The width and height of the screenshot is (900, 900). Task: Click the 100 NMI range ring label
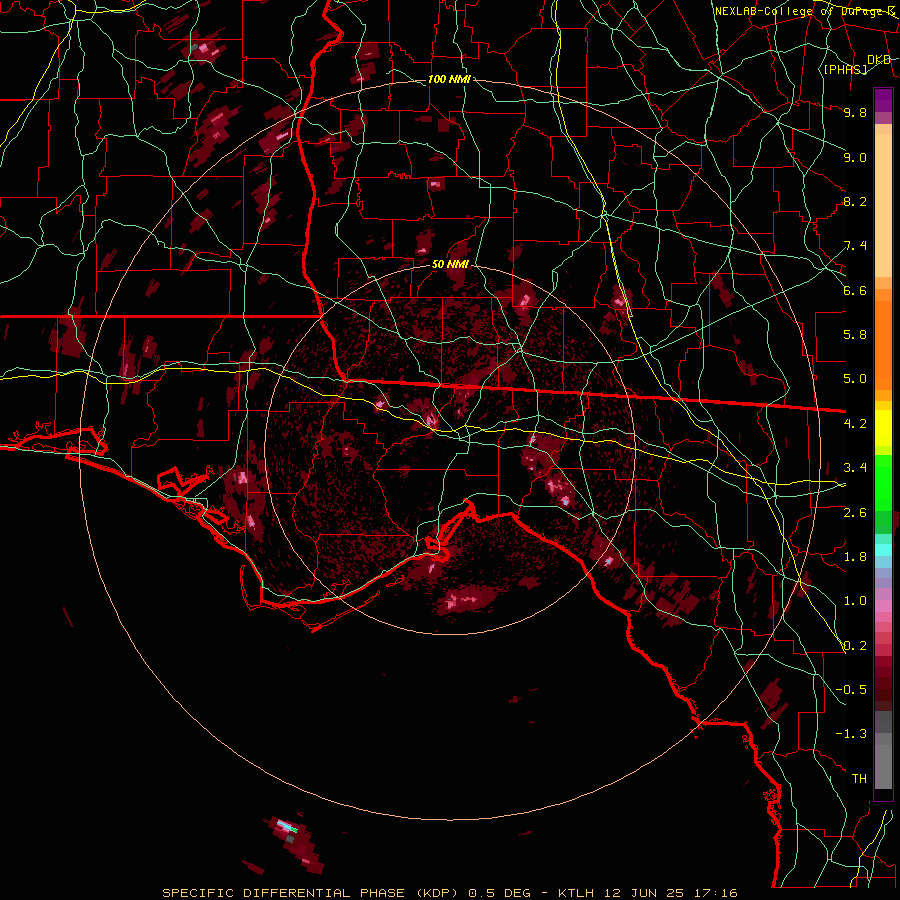point(449,79)
